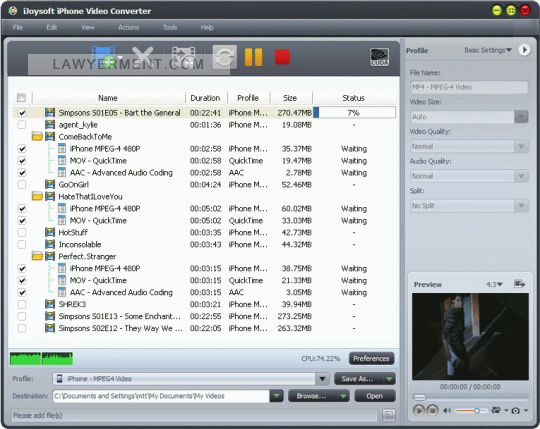This screenshot has height=429, width=540.
Task: Open the 4:3 aspect ratio dropdown
Action: [x=494, y=284]
